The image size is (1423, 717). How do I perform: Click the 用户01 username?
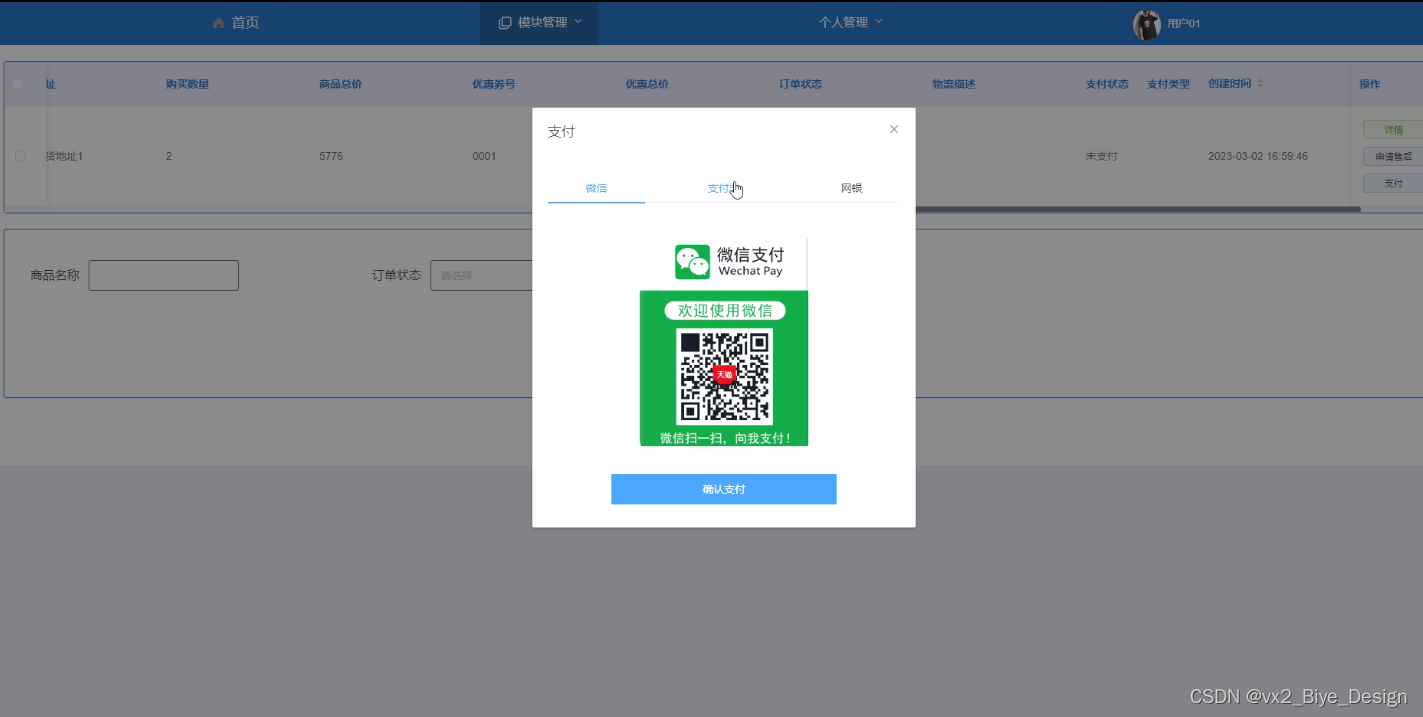[x=1183, y=23]
